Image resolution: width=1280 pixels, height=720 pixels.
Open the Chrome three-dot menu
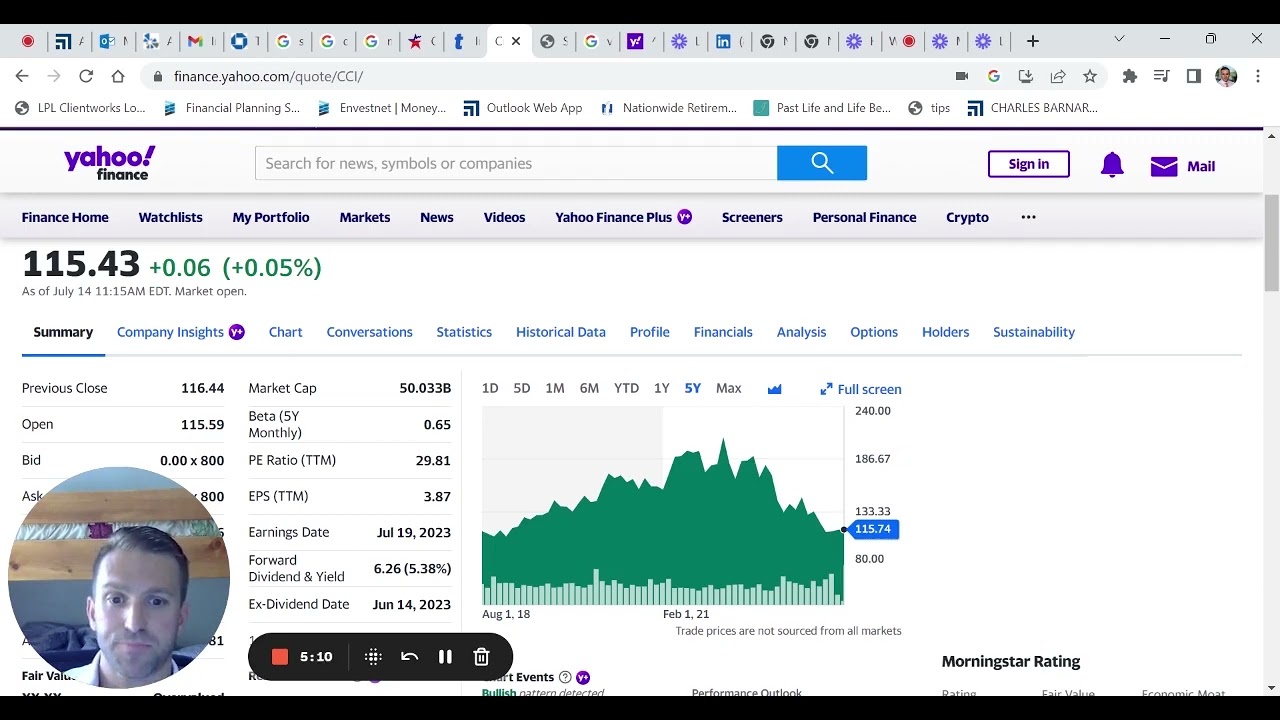click(1258, 76)
